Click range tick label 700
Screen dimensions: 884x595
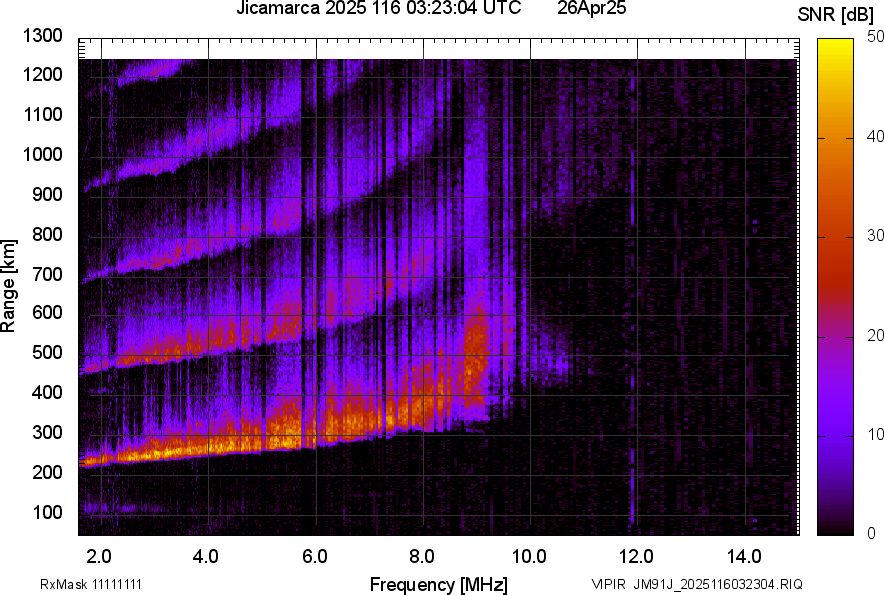point(47,274)
